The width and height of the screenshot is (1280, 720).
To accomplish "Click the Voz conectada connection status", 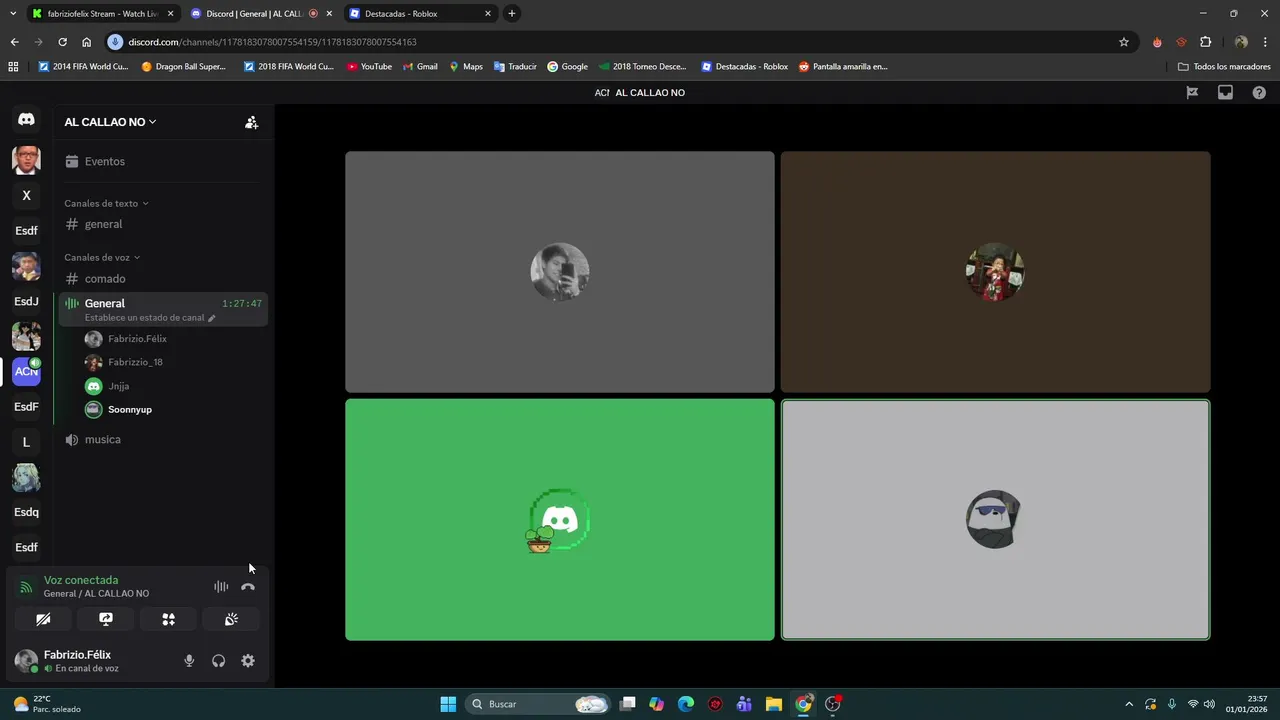I will [81, 580].
